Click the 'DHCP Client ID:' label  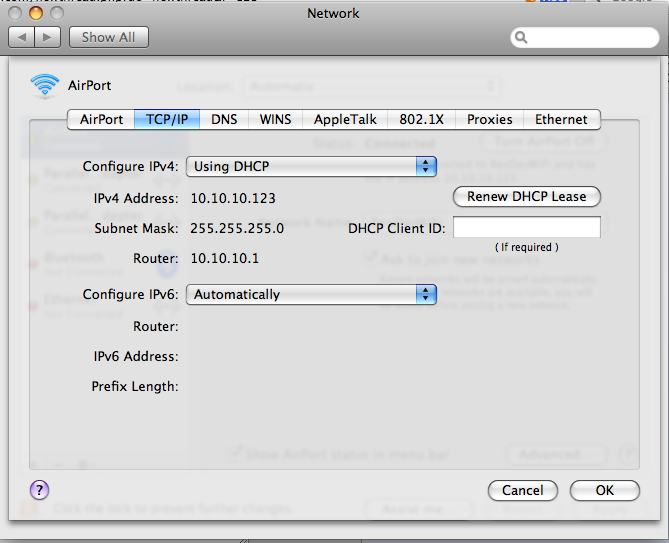click(x=397, y=229)
